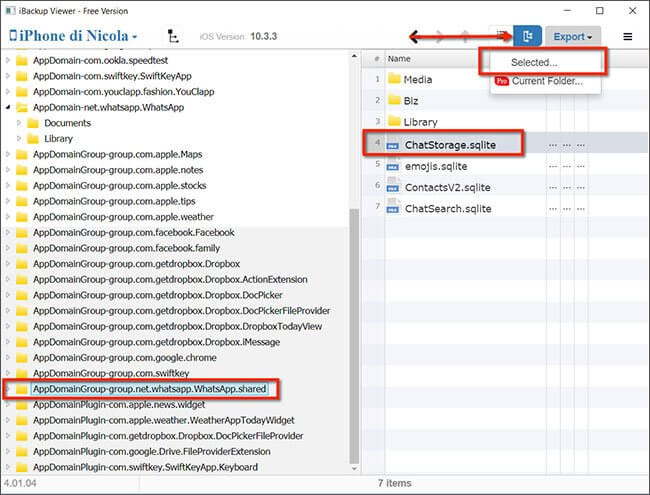Viewport: 650px width, 495px height.
Task: Select AppDomainGroup-group.com.facebook.family in tree
Action: point(126,248)
